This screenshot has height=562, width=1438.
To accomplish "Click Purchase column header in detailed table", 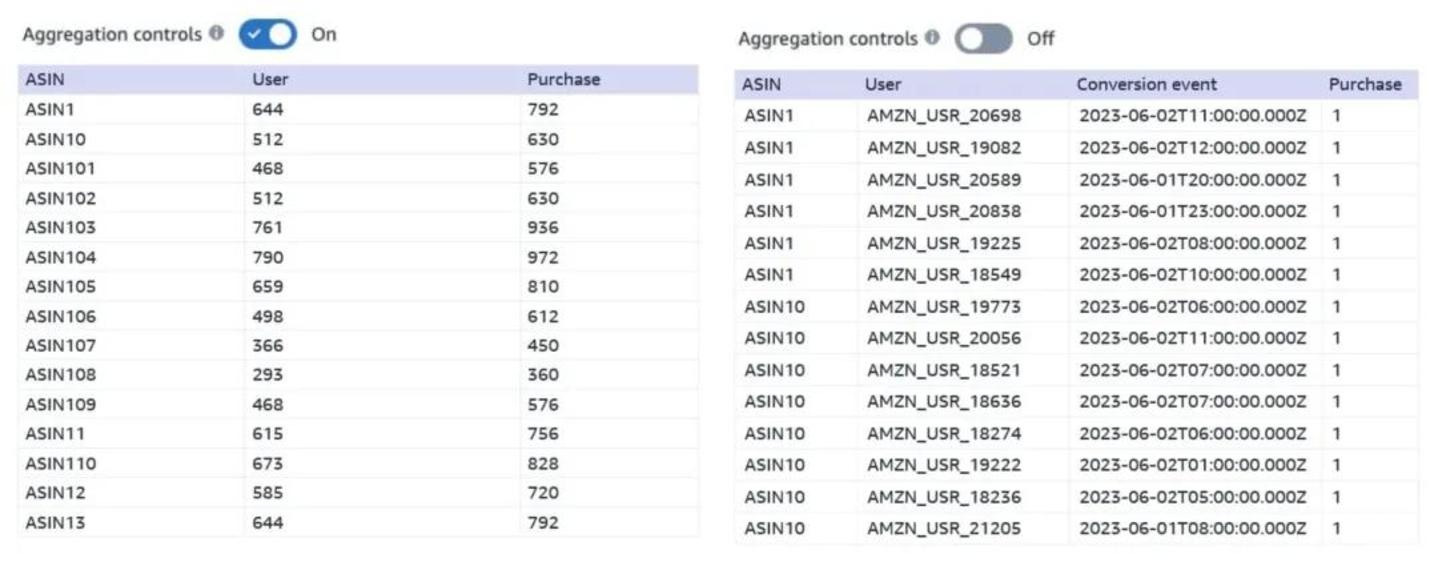I will pos(1364,84).
